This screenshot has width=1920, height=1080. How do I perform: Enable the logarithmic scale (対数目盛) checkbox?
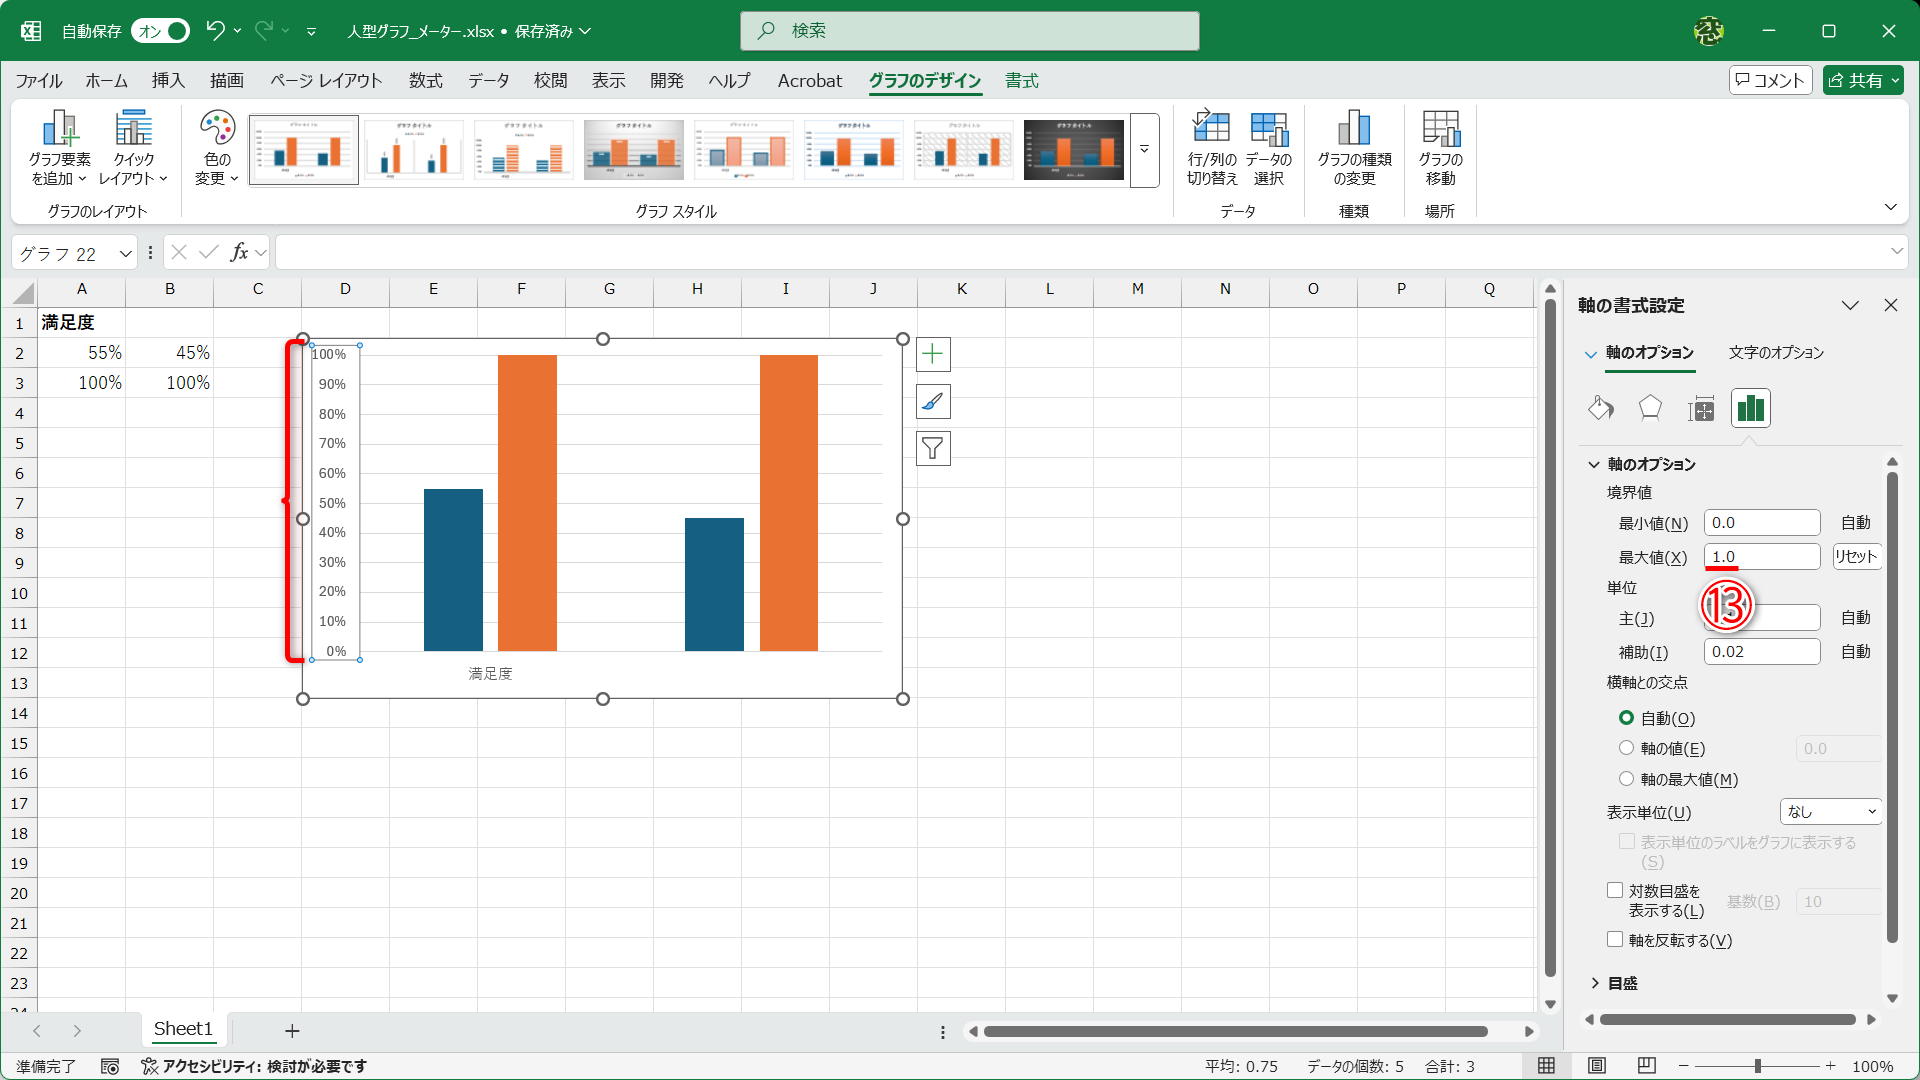tap(1614, 890)
